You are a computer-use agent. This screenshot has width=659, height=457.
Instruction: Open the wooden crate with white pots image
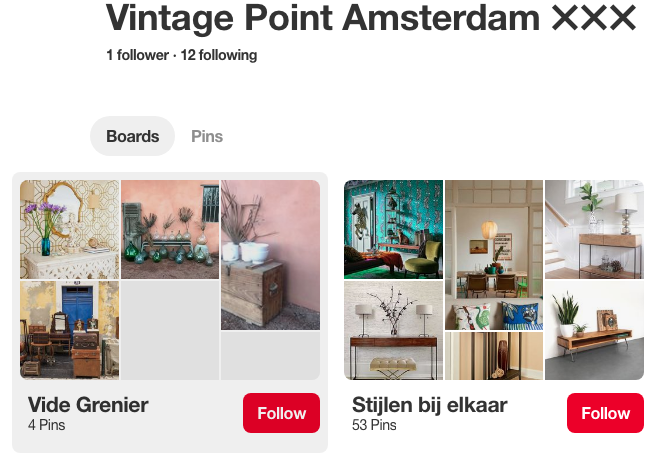[x=270, y=254]
